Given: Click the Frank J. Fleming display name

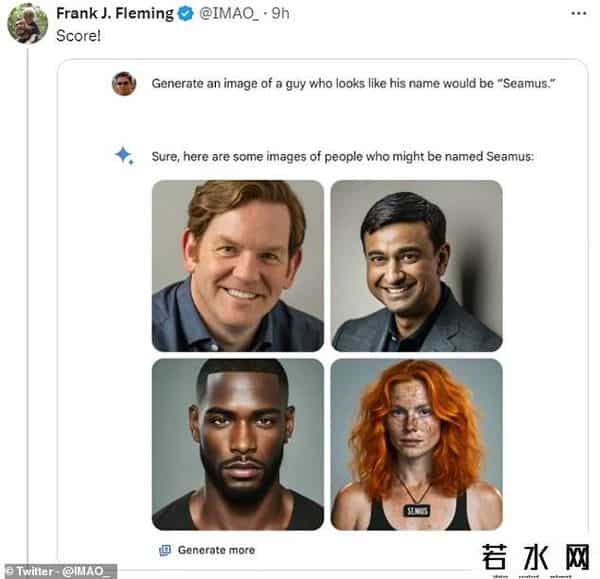Looking at the screenshot, I should pyautogui.click(x=114, y=14).
